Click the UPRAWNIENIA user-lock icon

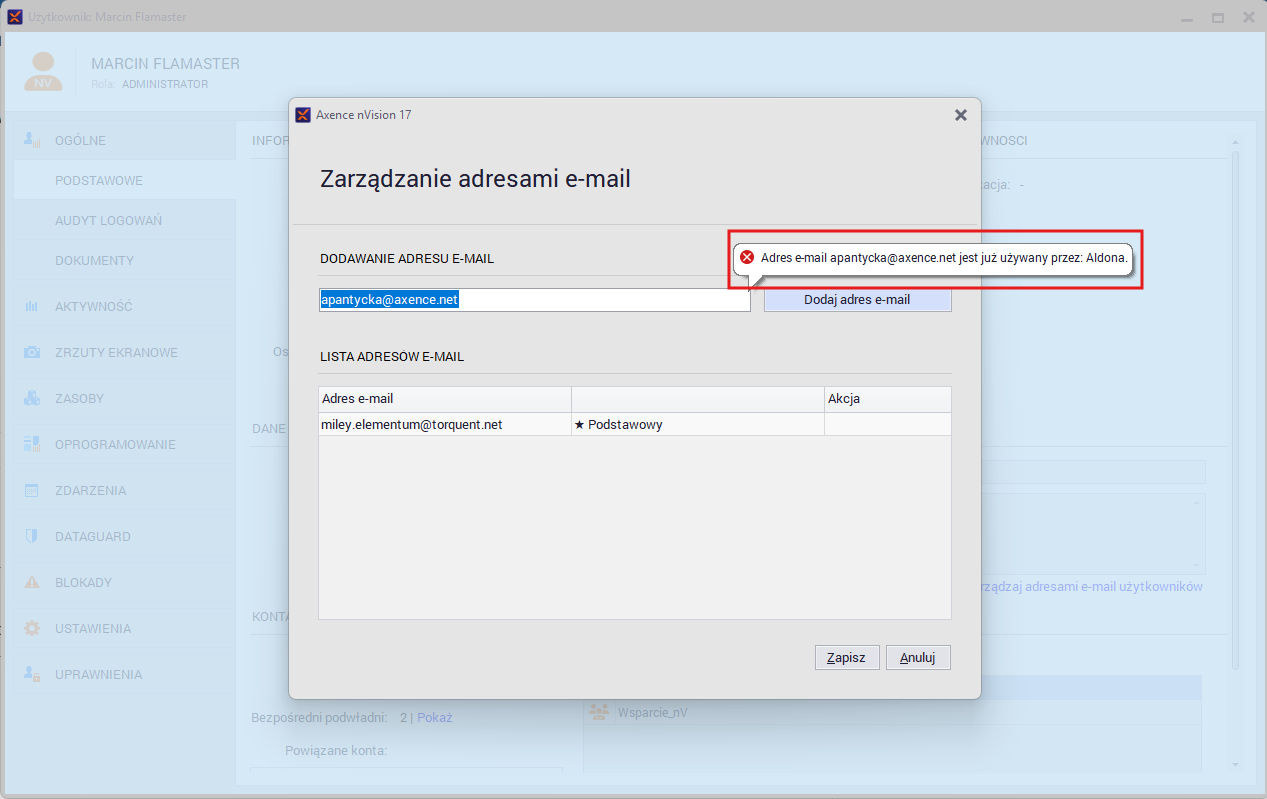point(32,674)
